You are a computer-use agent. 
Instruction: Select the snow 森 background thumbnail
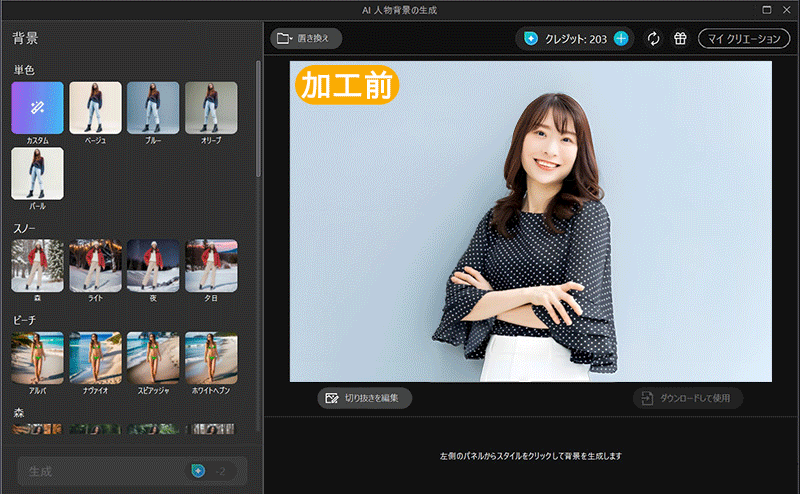pos(37,266)
